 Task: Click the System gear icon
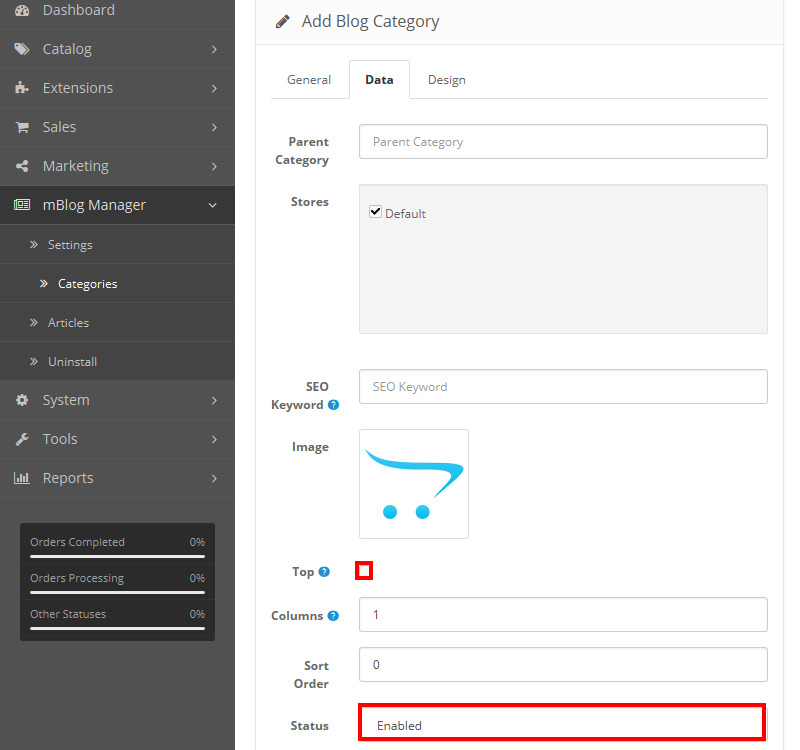point(22,400)
